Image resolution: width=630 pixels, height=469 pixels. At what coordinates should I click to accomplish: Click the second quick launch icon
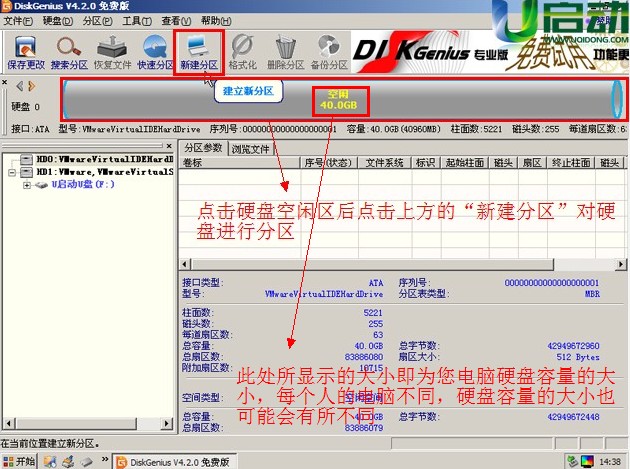pyautogui.click(x=69, y=461)
